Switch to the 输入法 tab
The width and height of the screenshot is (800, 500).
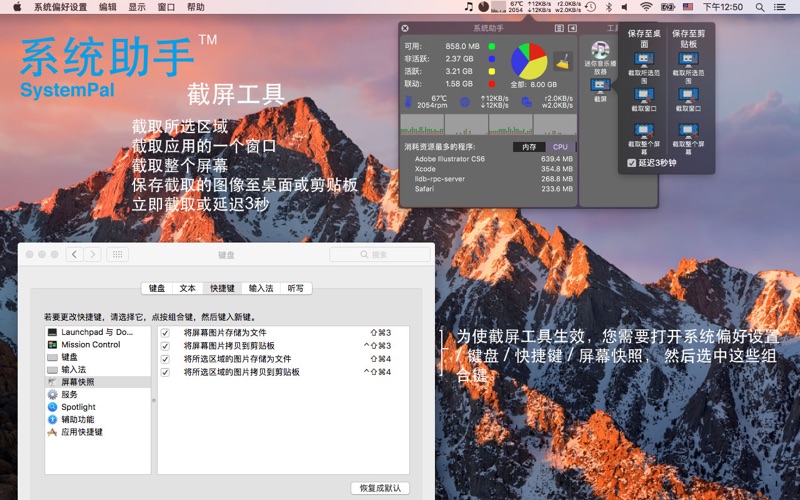260,288
